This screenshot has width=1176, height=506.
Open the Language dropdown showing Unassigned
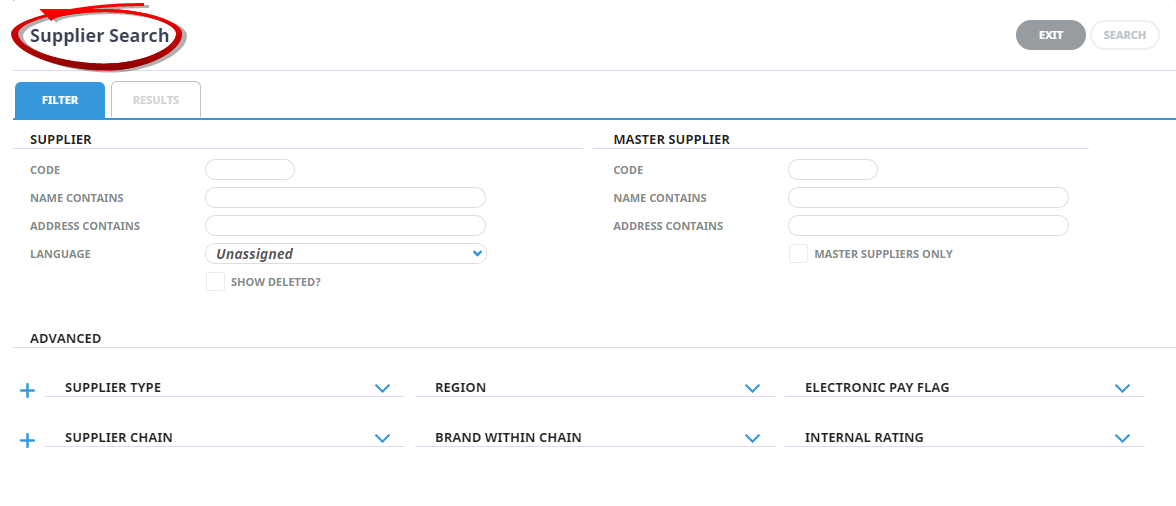click(x=345, y=254)
